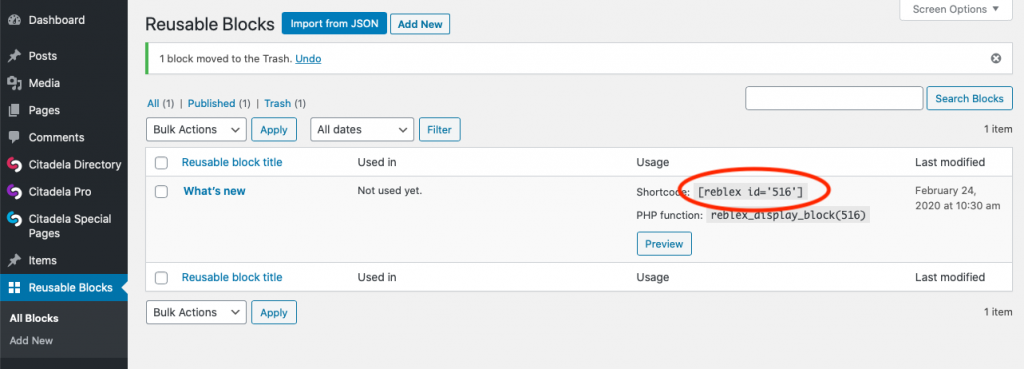Show Published blocks filter link

click(211, 103)
